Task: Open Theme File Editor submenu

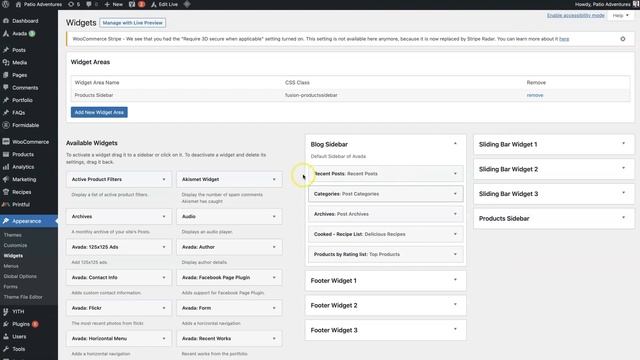Action: tap(23, 297)
